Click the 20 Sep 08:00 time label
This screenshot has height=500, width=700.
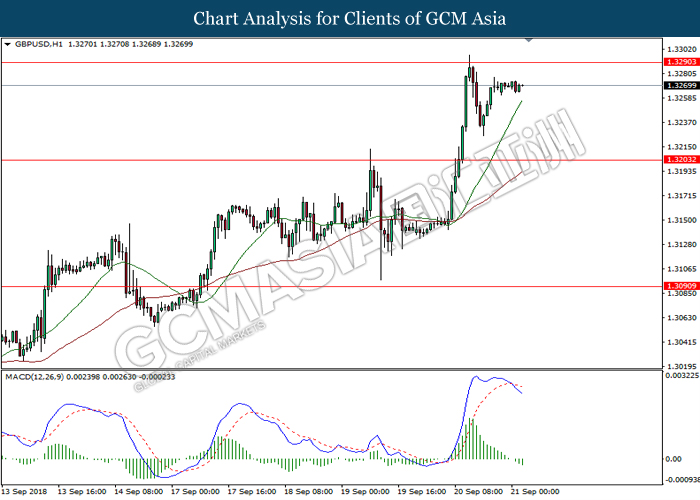click(479, 492)
